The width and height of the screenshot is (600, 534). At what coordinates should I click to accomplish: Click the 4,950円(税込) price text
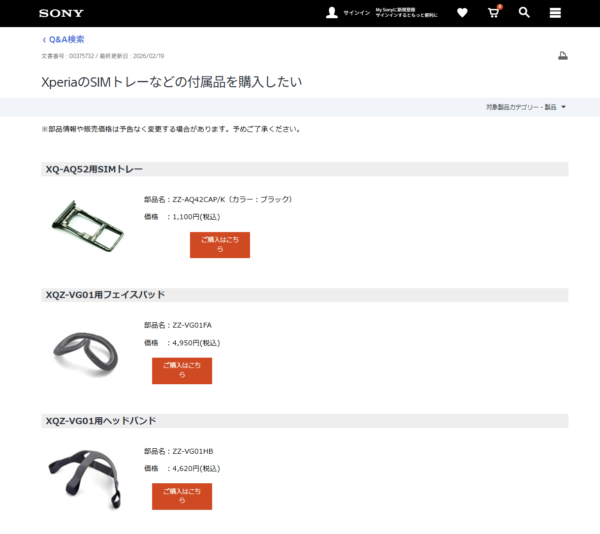196,343
